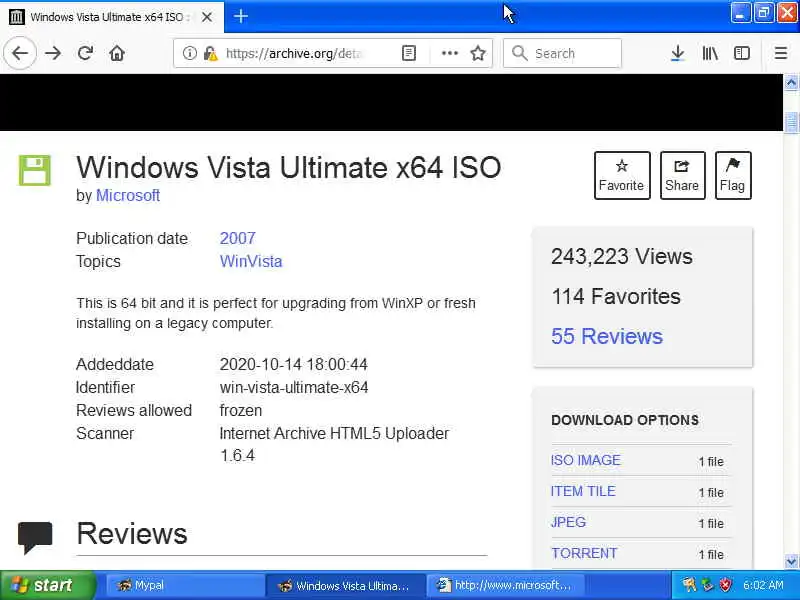The image size is (800, 600).
Task: Click the browser Search box
Action: [562, 53]
